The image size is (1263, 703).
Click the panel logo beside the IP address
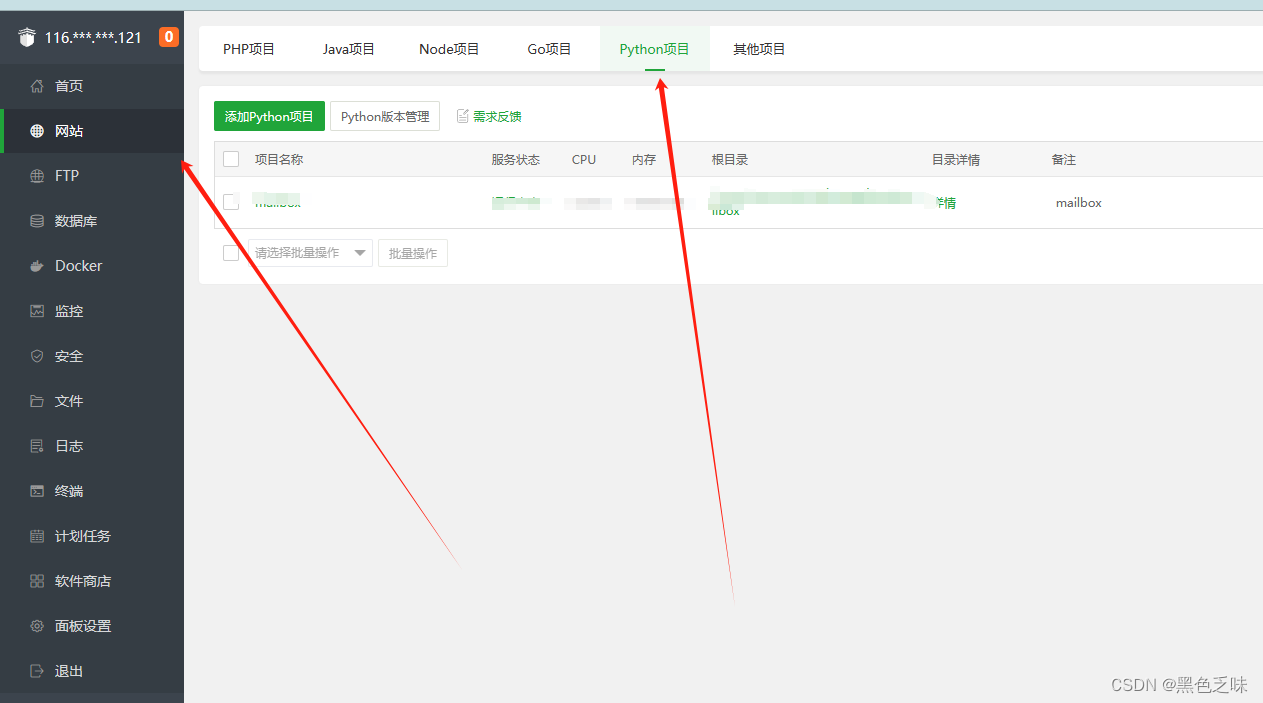coord(27,38)
